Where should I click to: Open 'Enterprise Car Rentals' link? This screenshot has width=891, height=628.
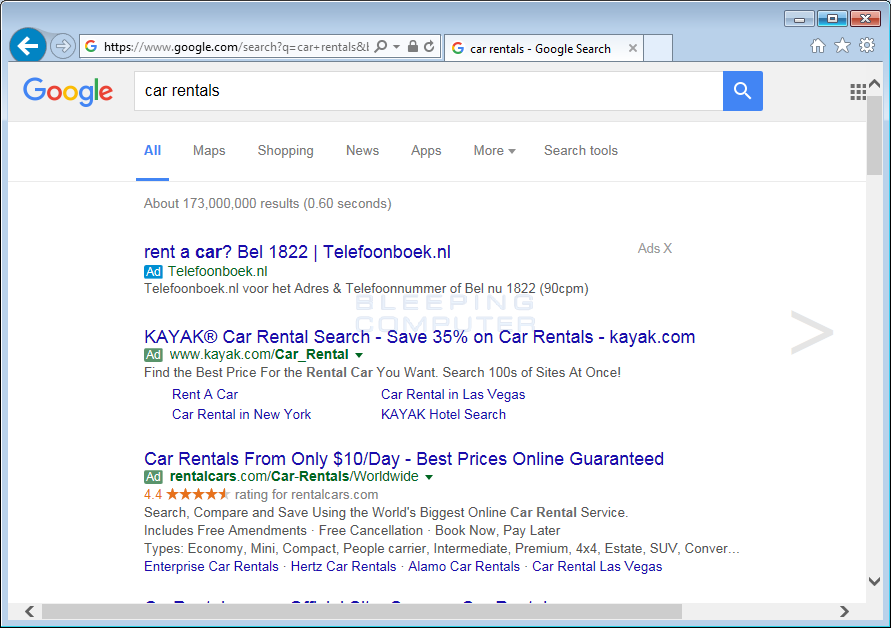[x=211, y=567]
